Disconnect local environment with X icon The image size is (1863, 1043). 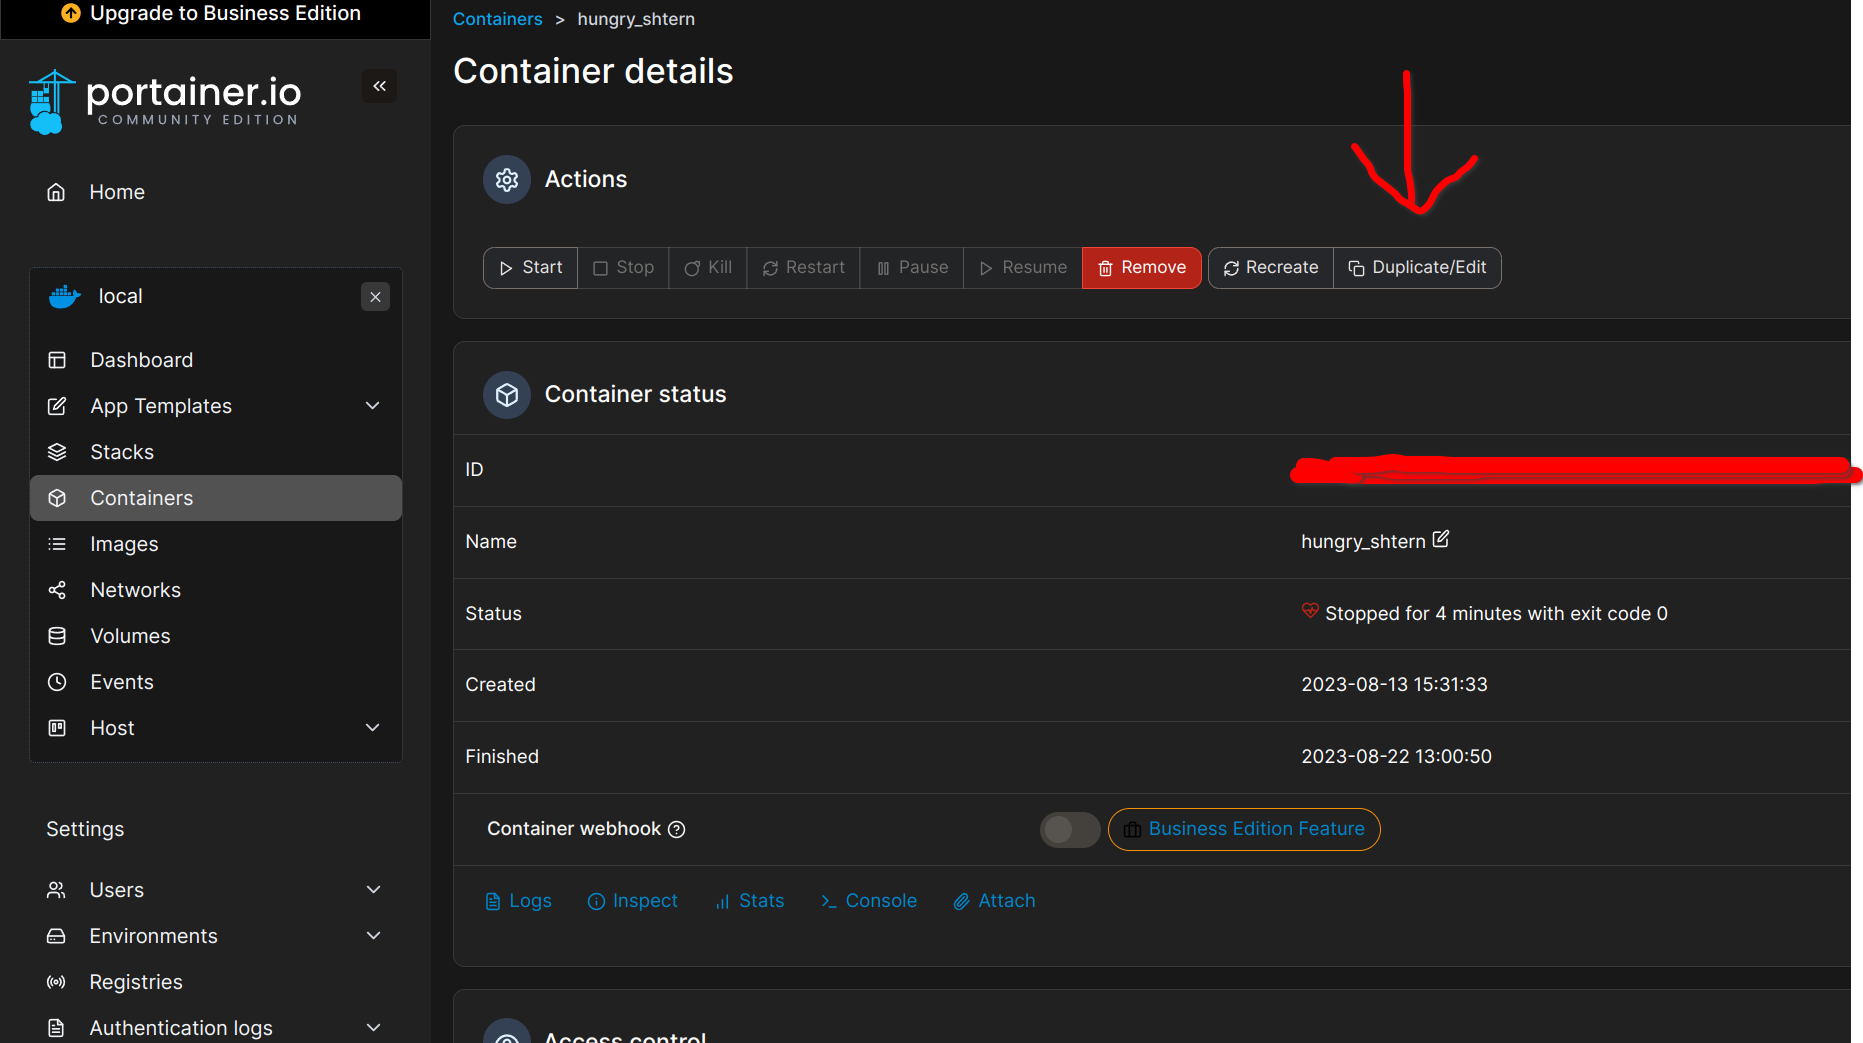pyautogui.click(x=375, y=297)
